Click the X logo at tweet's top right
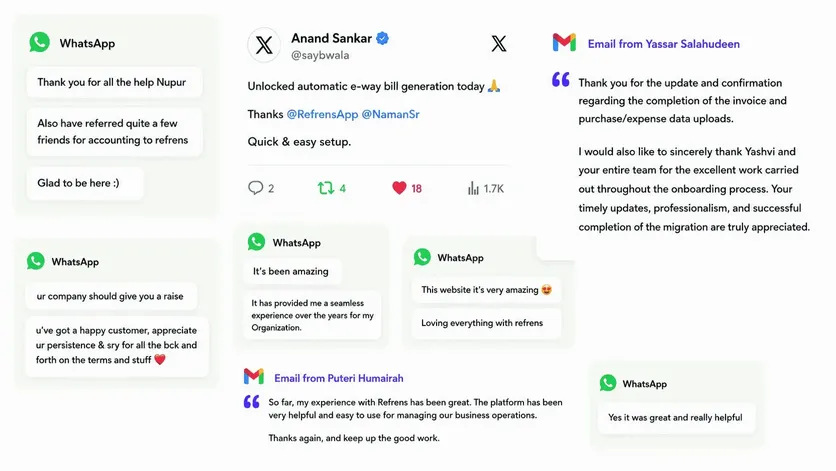The height and width of the screenshot is (471, 836). (x=499, y=44)
